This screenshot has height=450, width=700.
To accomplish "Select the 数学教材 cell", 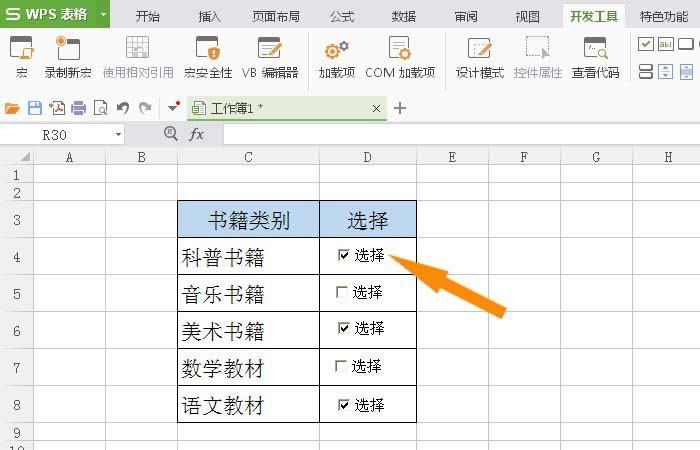I will tap(248, 368).
